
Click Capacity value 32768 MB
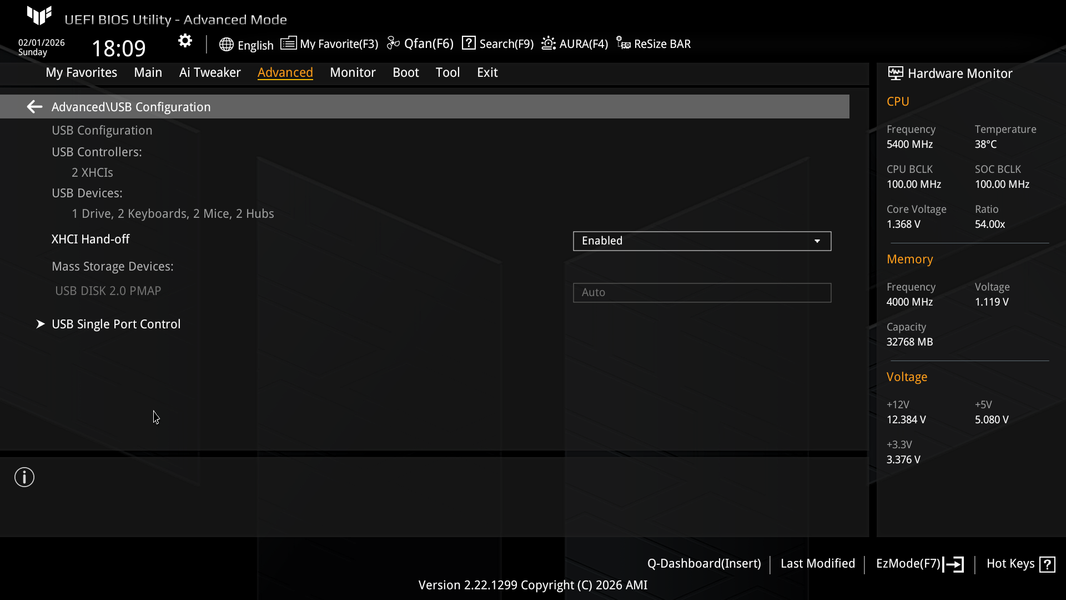[910, 342]
